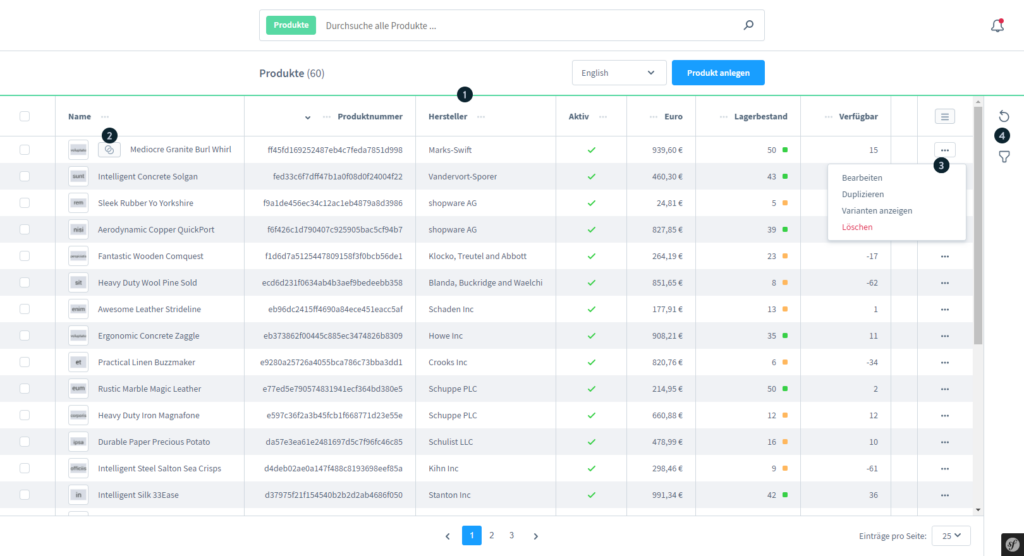Click the Symfony icon in the bottom corner
Viewport: 1024px width, 556px height.
[1011, 542]
